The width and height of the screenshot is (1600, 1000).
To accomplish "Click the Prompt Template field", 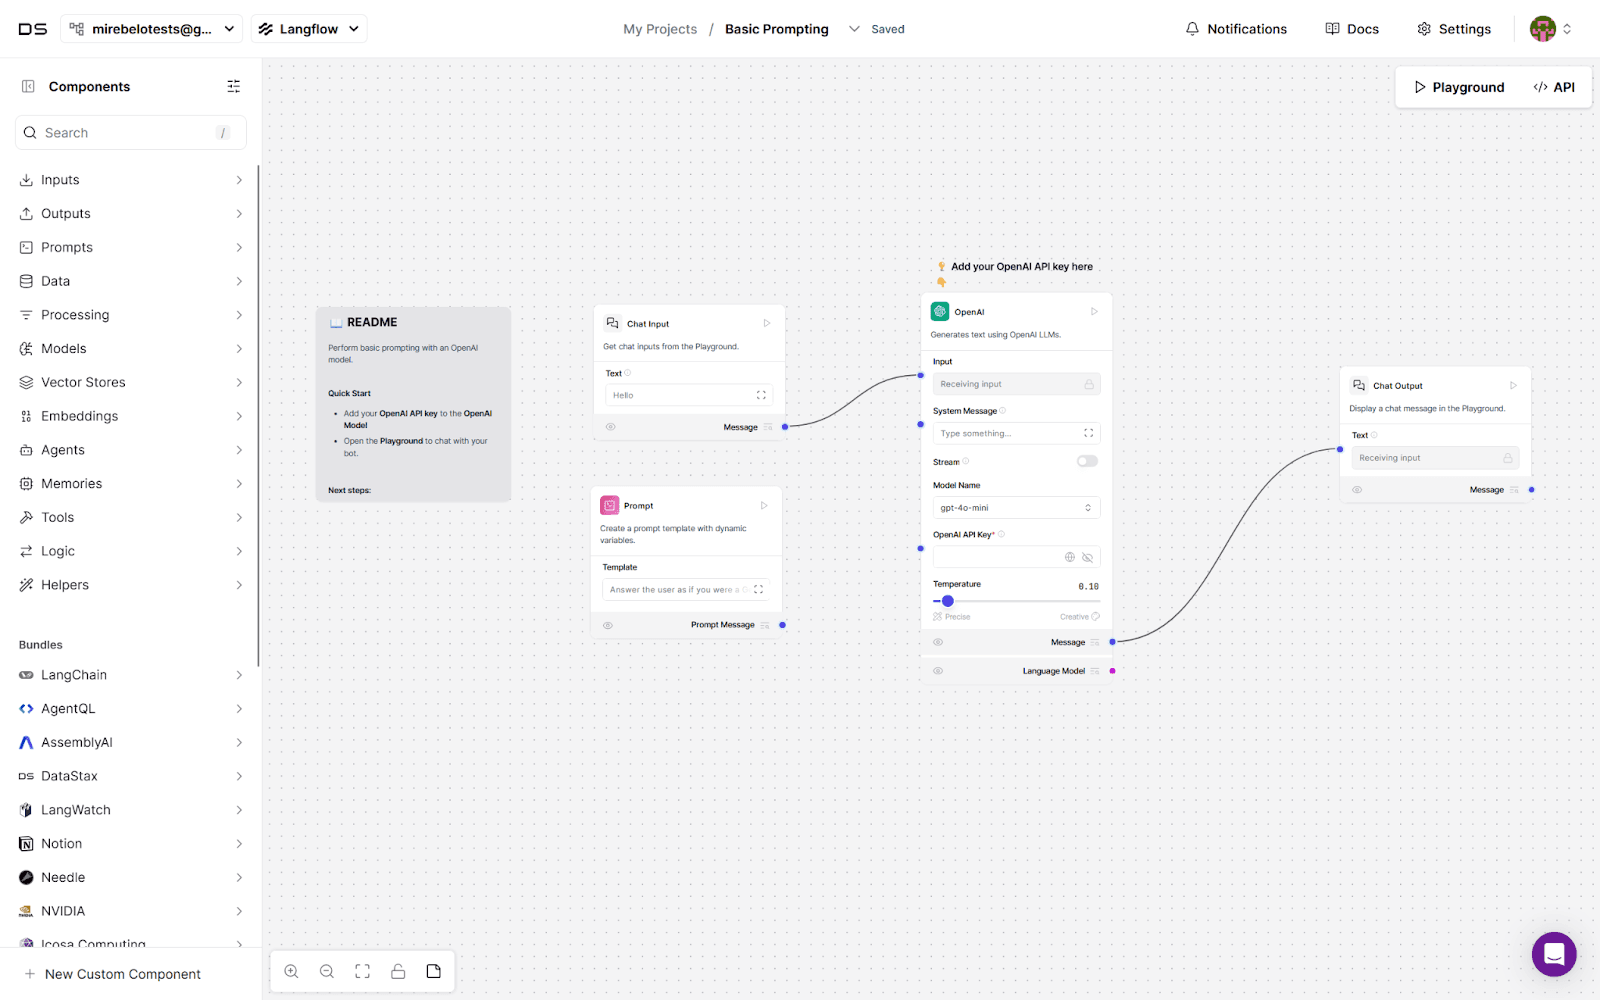I will 686,589.
